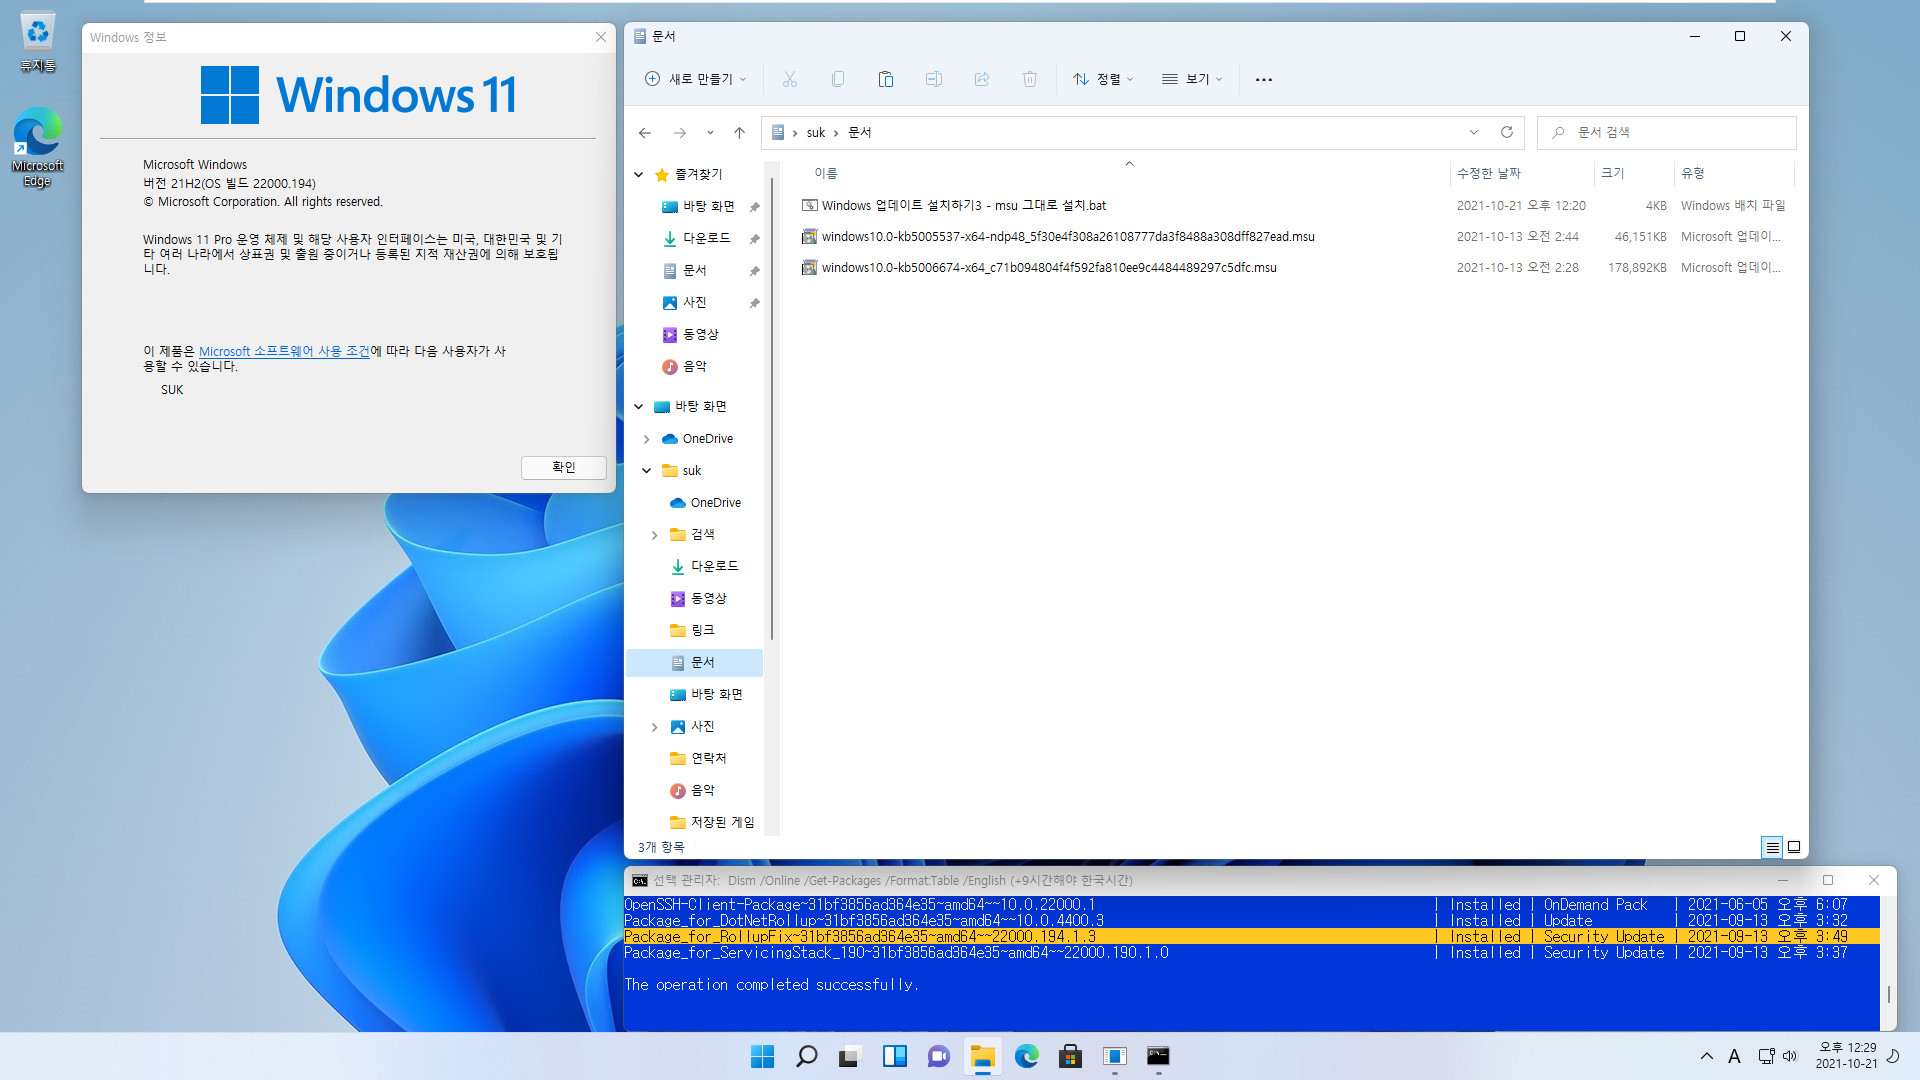Click the Copy icon in Explorer toolbar

pos(837,79)
